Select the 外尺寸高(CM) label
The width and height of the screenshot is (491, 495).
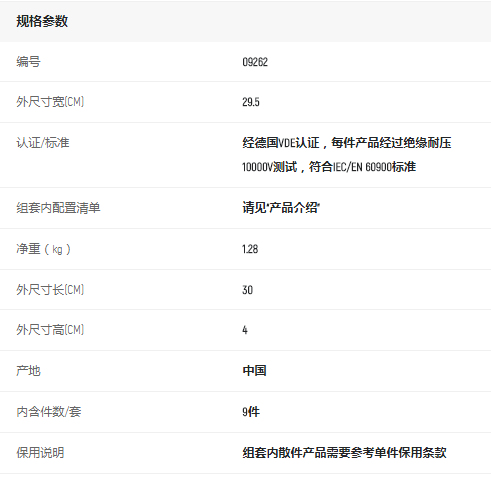coord(50,330)
